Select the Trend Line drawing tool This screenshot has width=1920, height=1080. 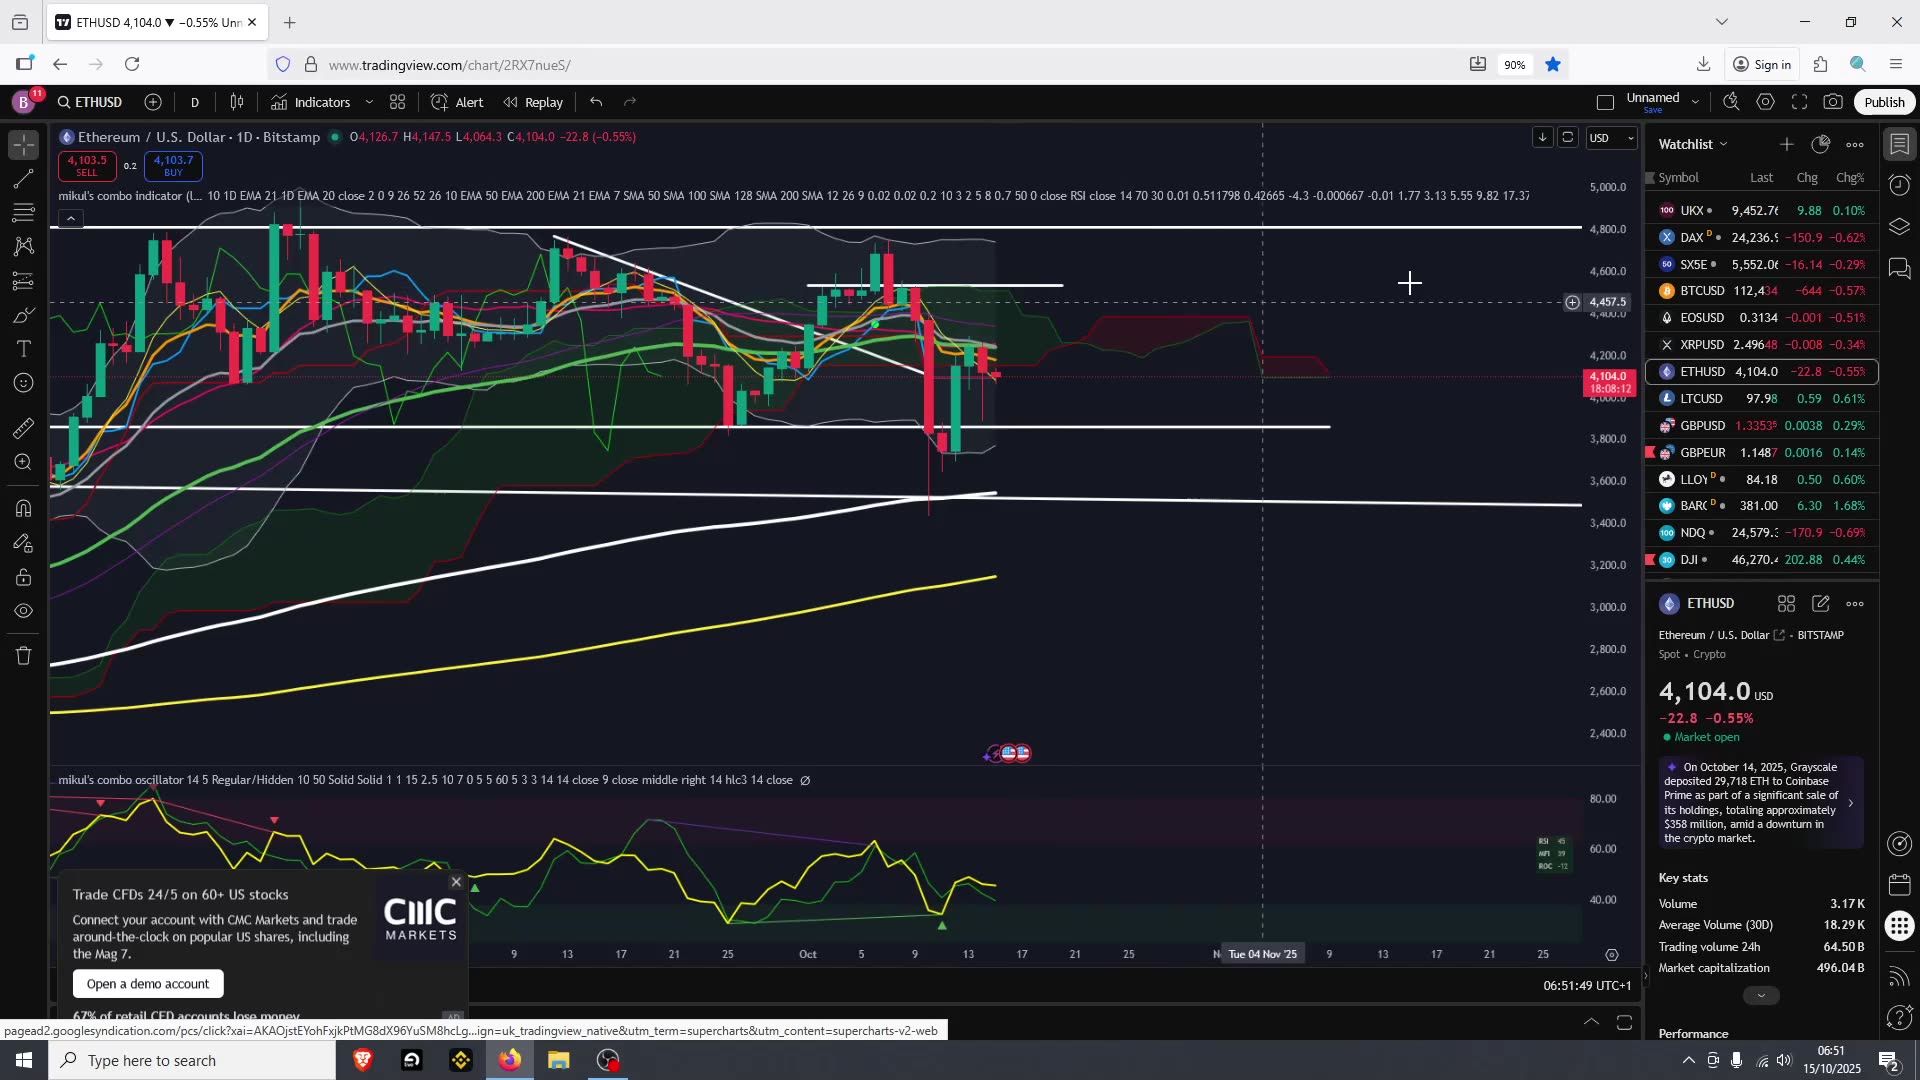[22, 179]
